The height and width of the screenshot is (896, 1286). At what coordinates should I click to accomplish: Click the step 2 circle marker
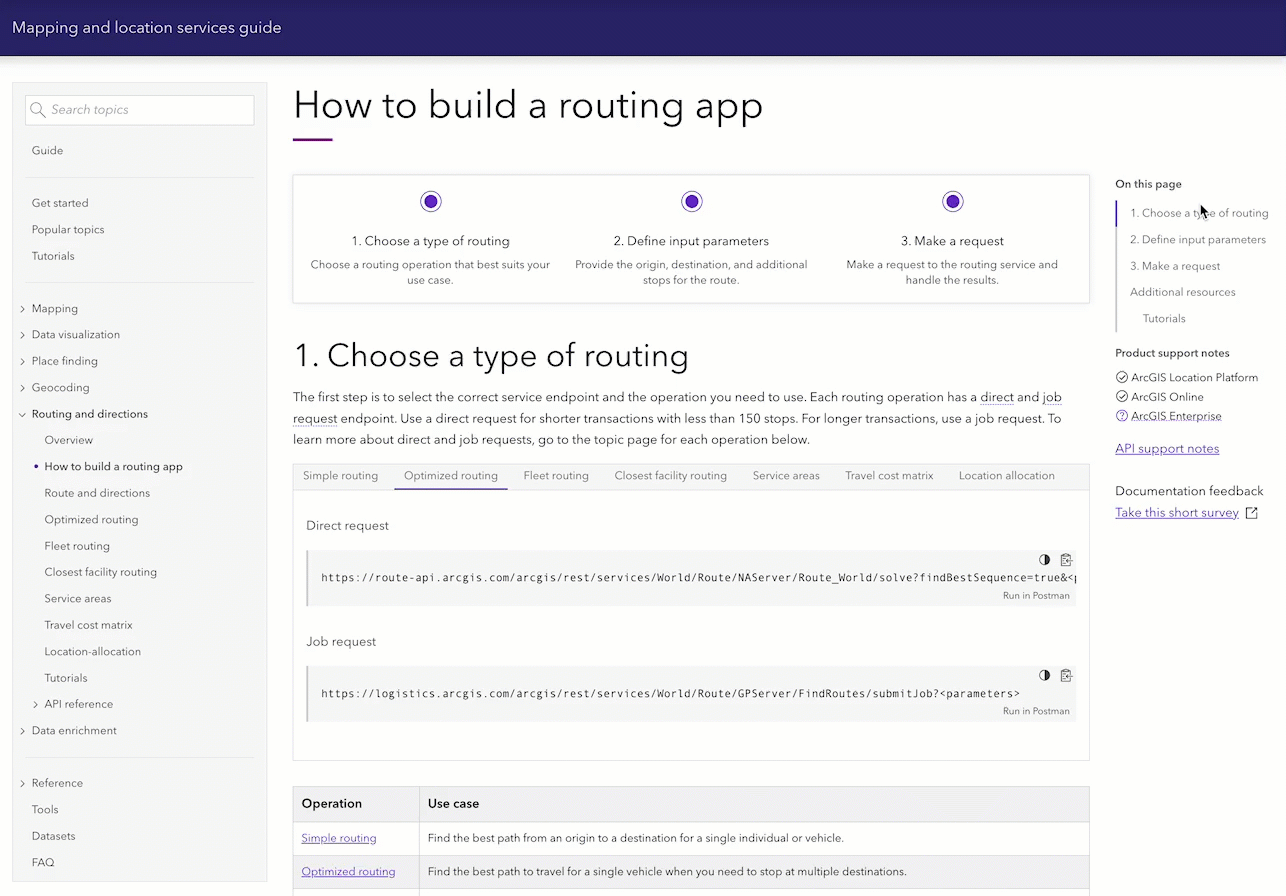(691, 202)
